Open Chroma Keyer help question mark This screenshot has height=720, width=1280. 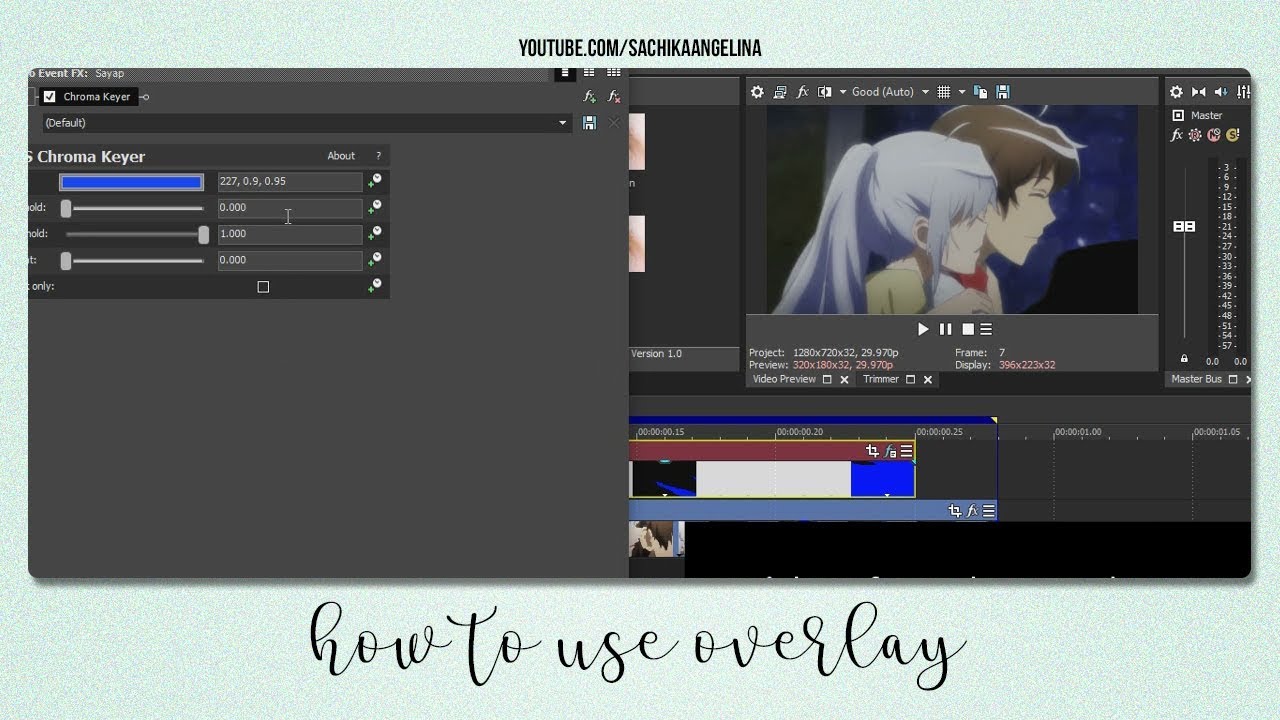coord(378,156)
